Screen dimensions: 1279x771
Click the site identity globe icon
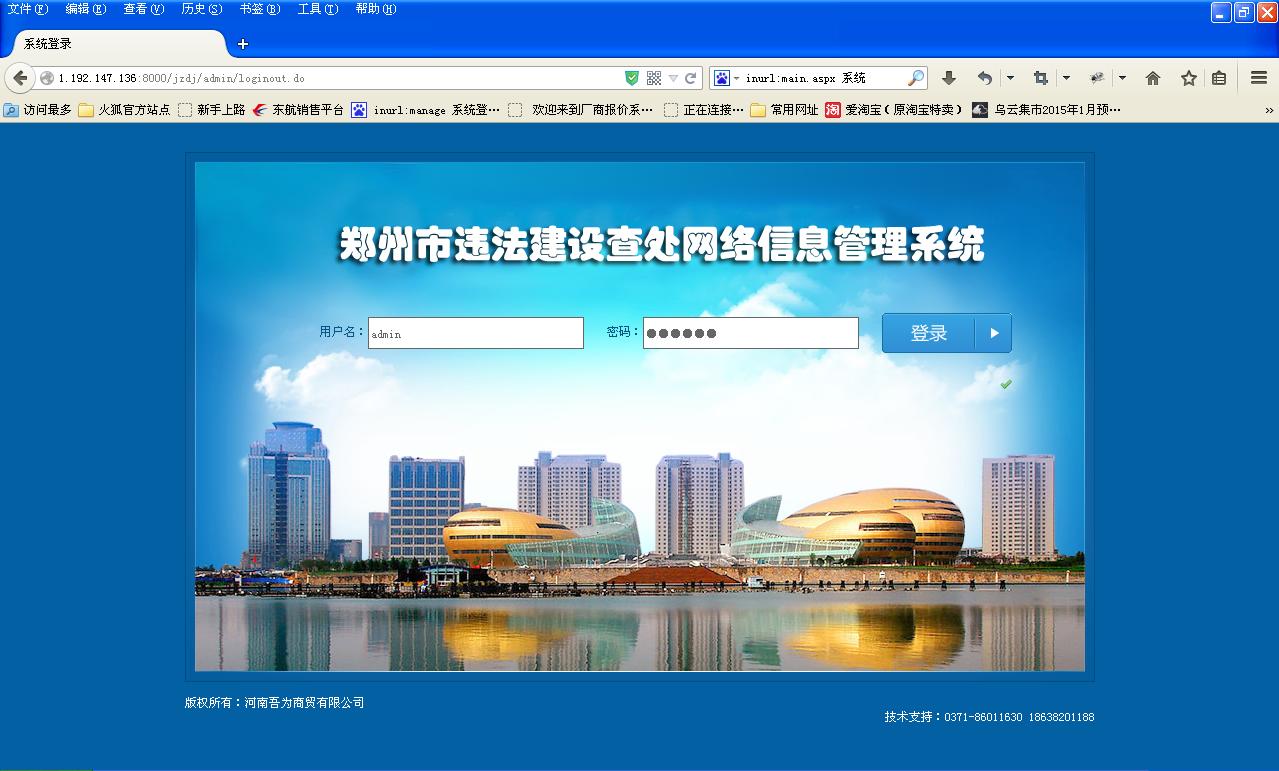[x=47, y=78]
